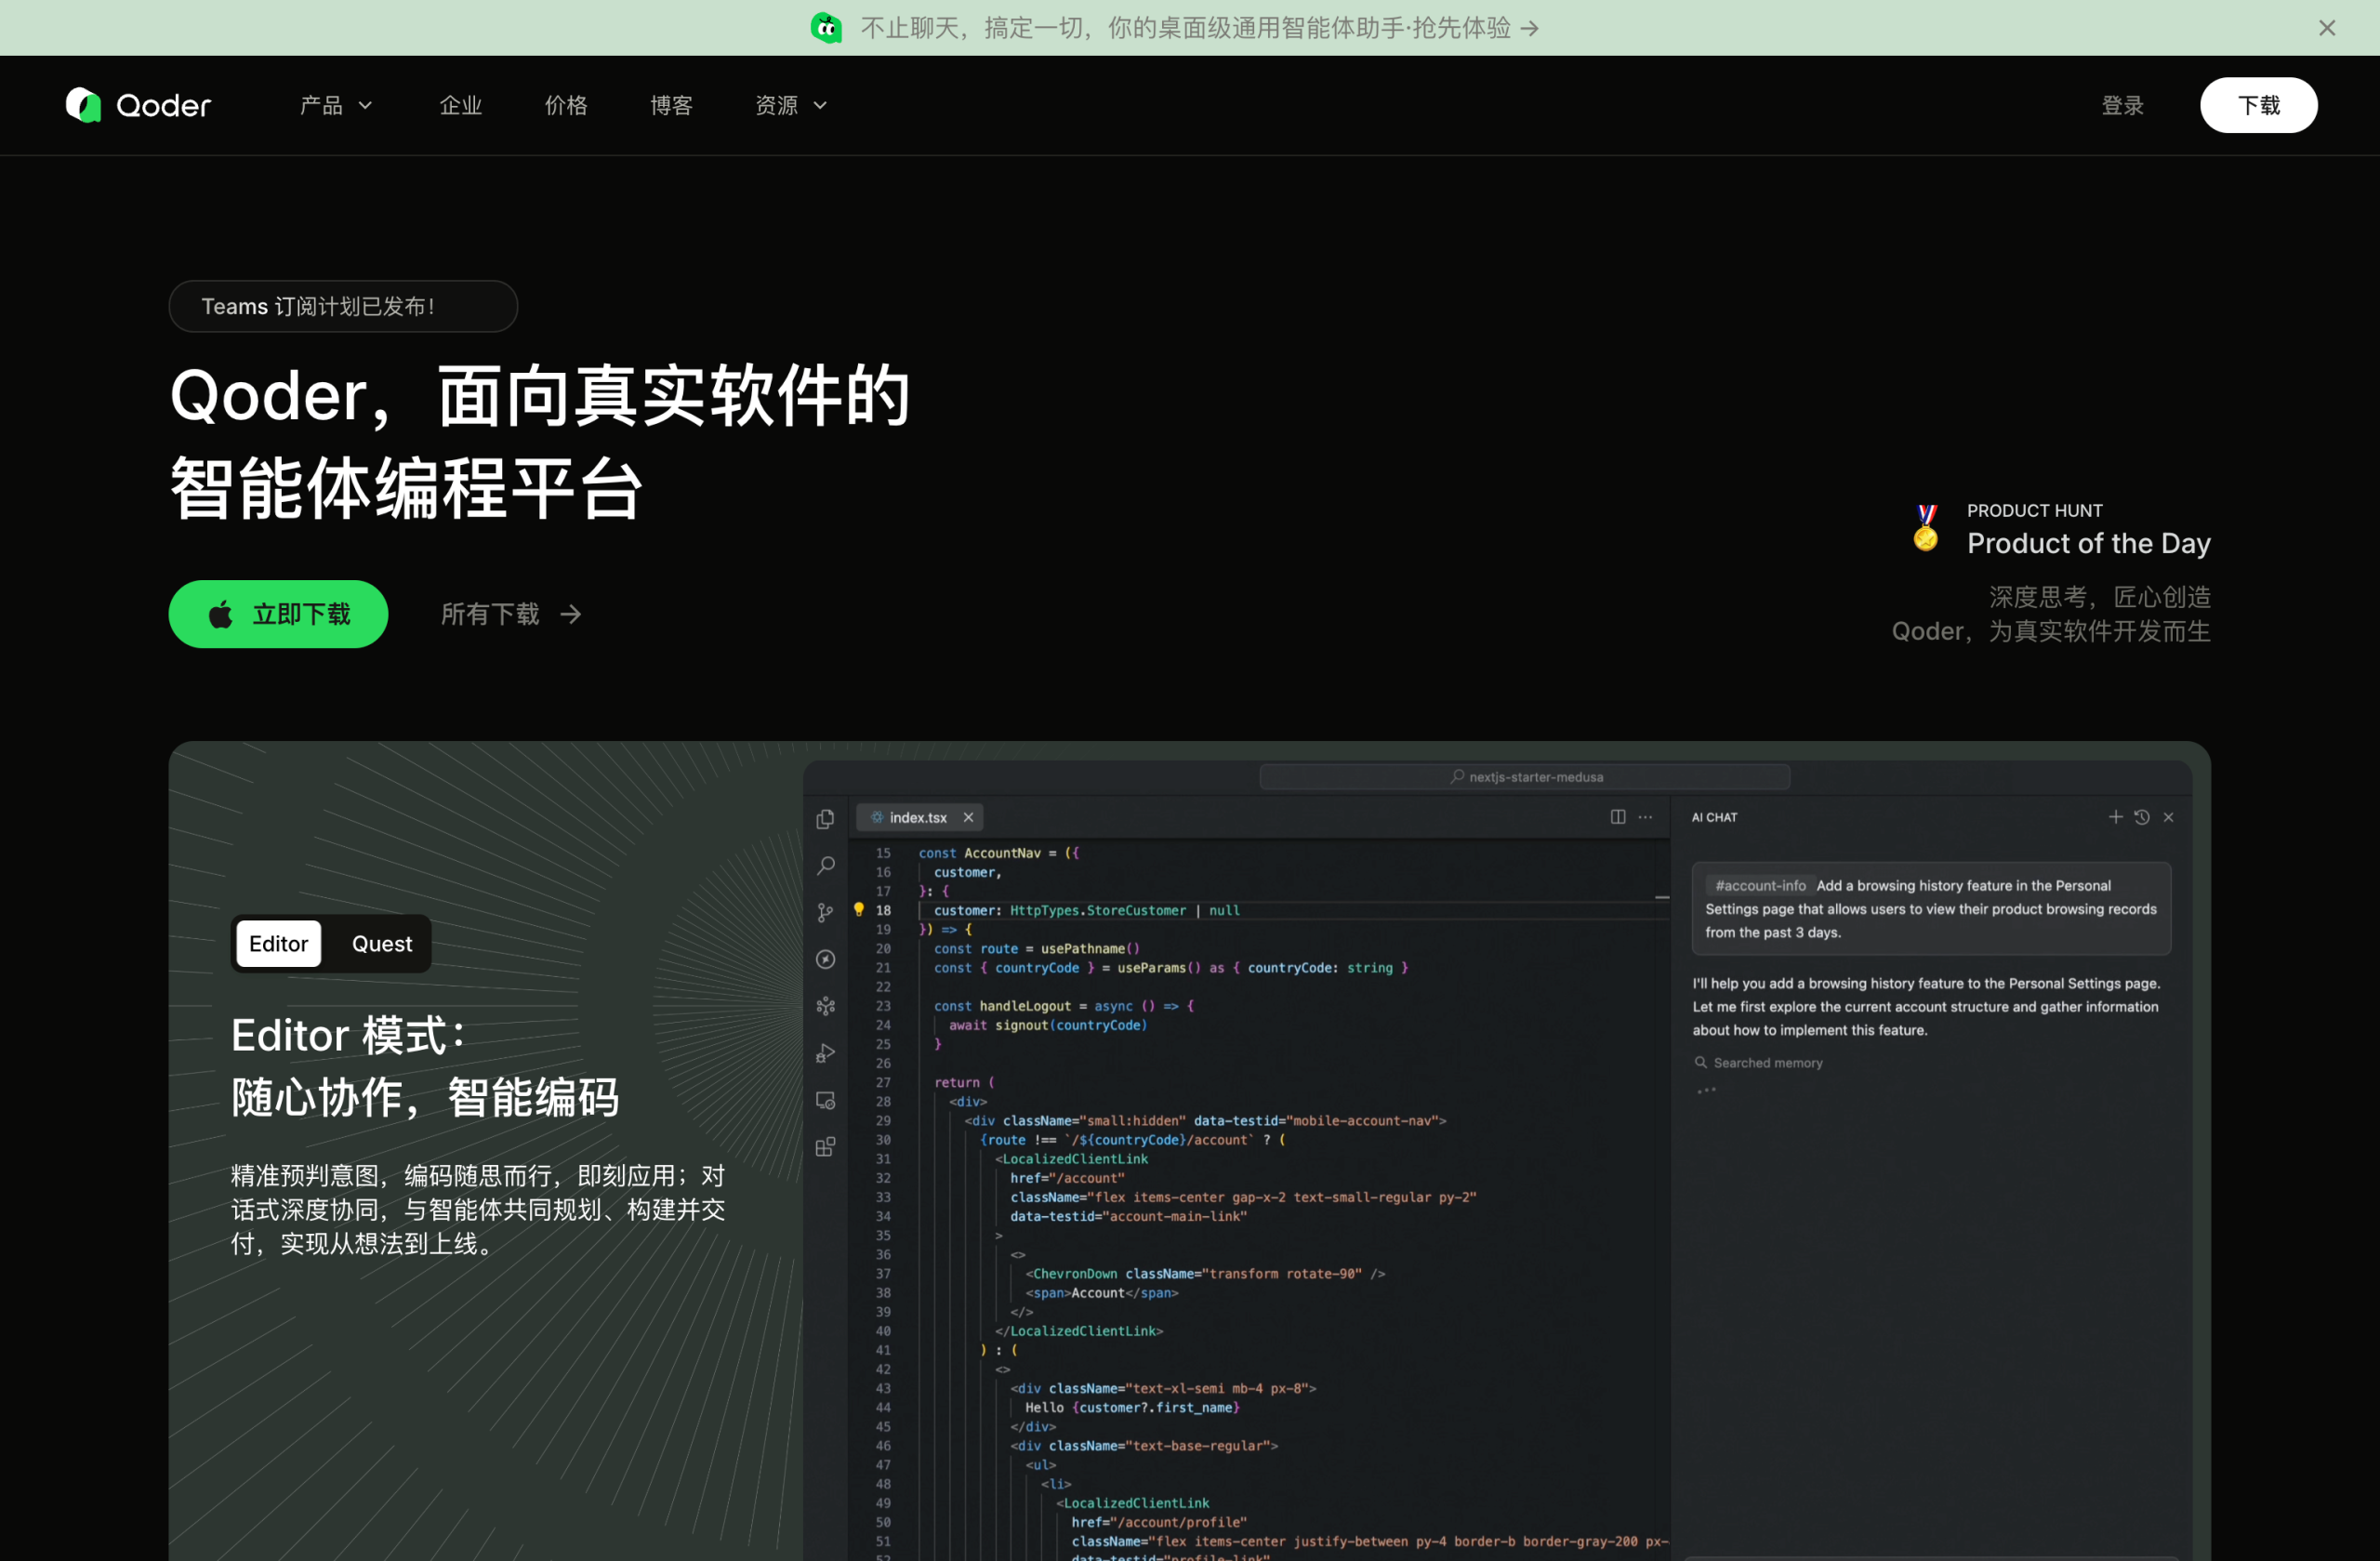Expand the 资源 dropdown menu
This screenshot has height=1561, width=2380.
pos(790,105)
